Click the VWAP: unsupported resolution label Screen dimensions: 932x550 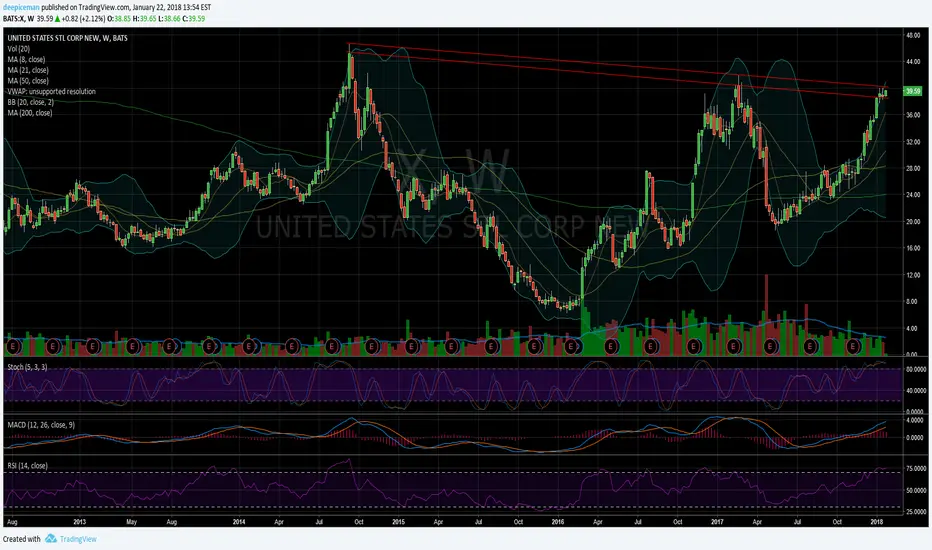coord(51,92)
